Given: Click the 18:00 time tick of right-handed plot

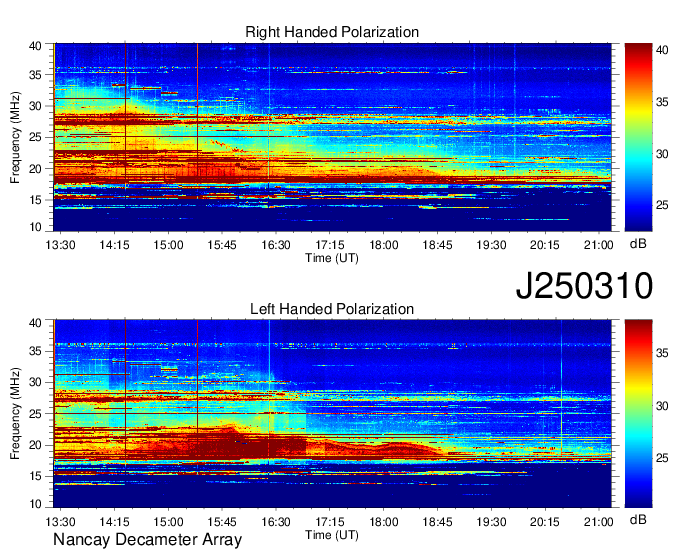Looking at the screenshot, I should pyautogui.click(x=383, y=245).
